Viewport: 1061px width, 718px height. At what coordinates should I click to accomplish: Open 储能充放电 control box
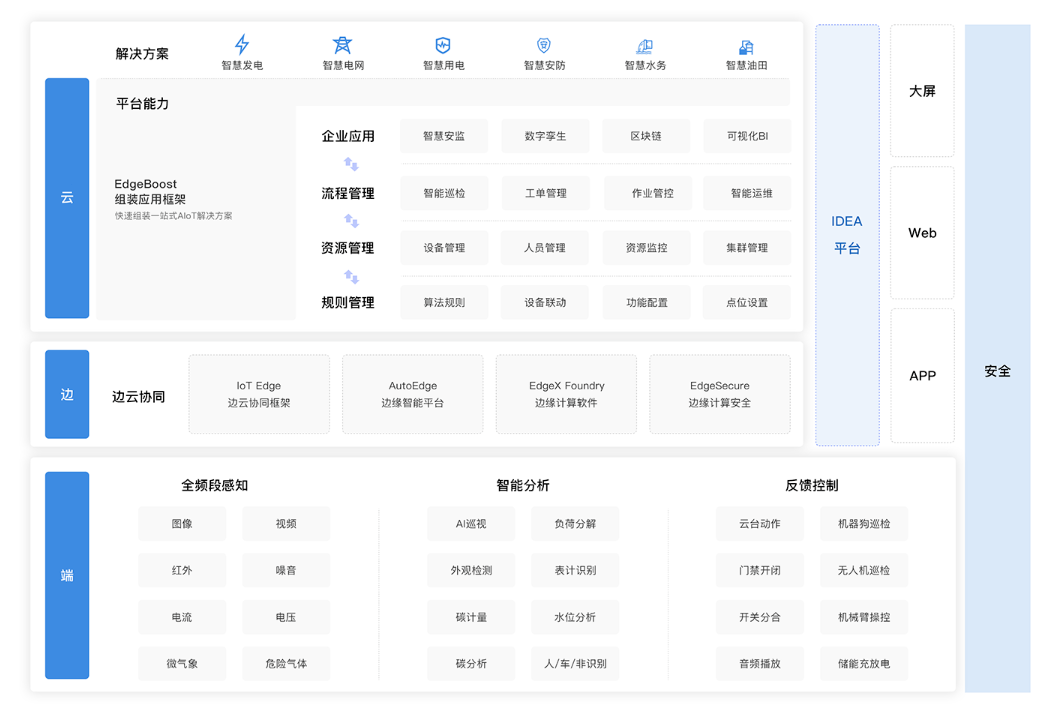(x=864, y=664)
